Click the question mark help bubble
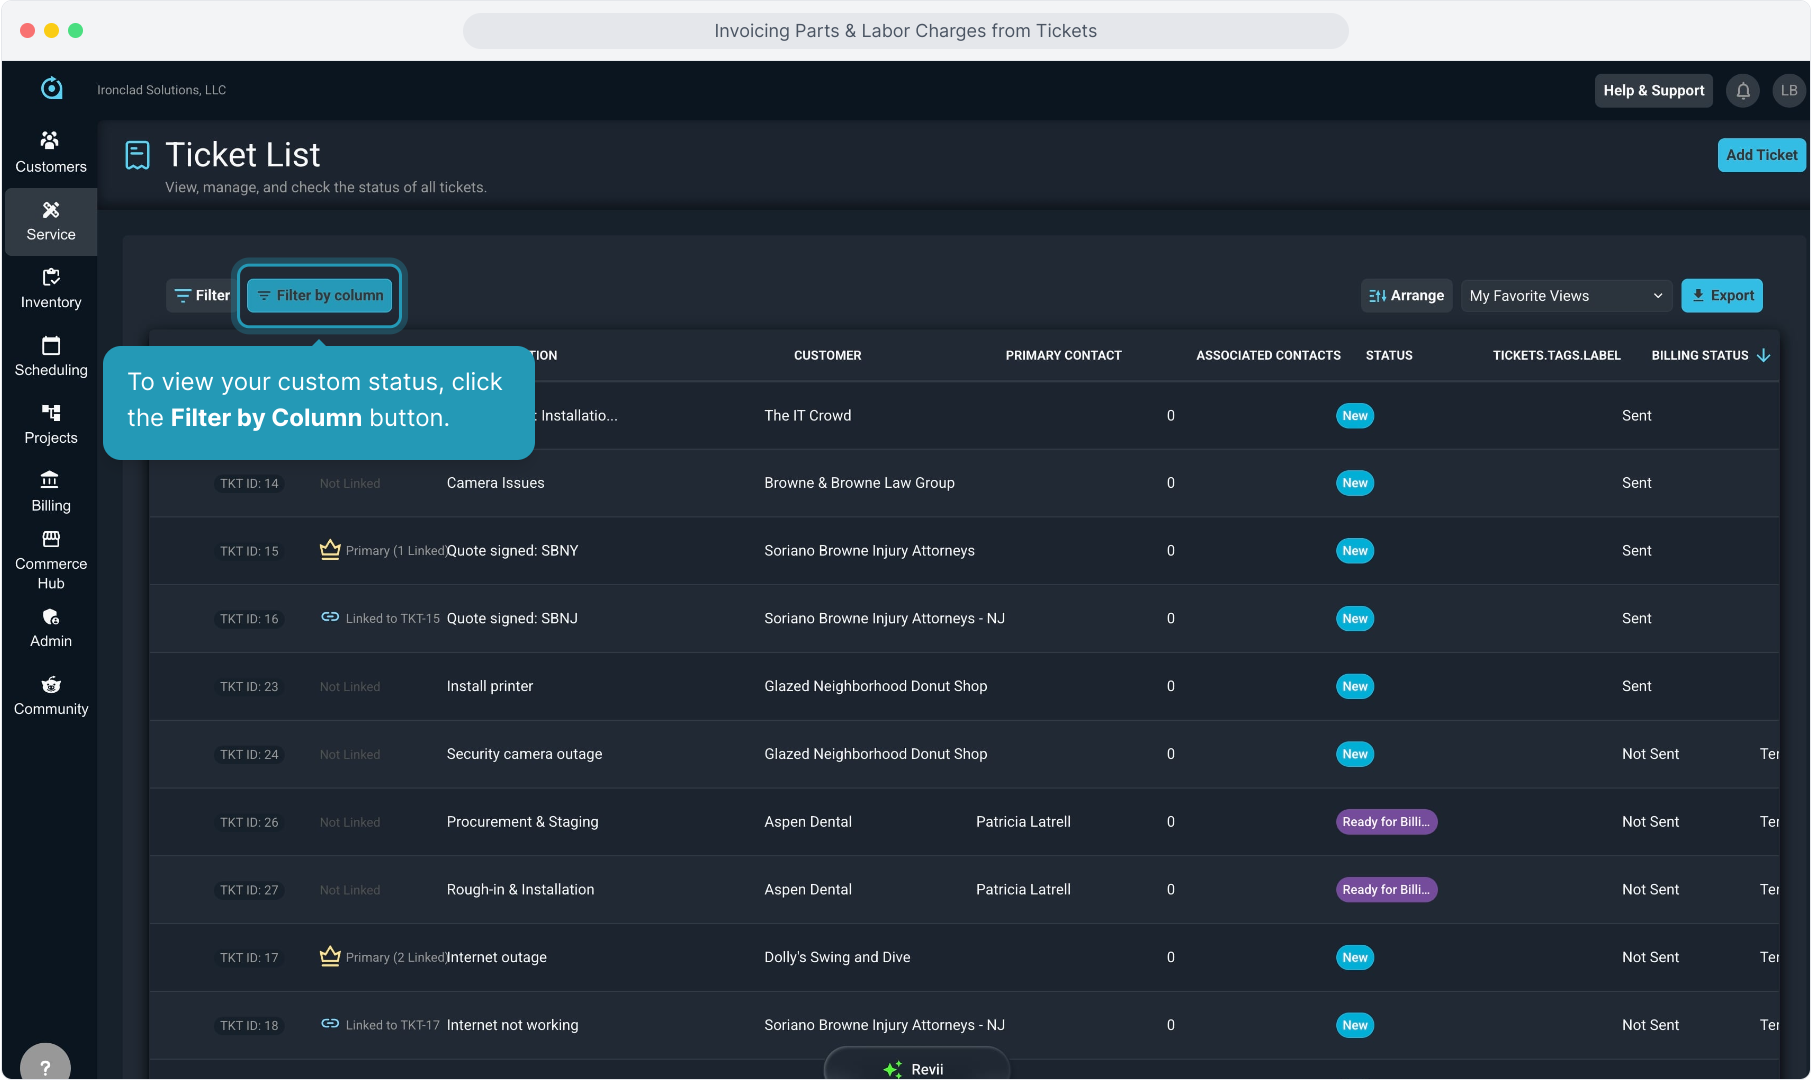 45,1064
